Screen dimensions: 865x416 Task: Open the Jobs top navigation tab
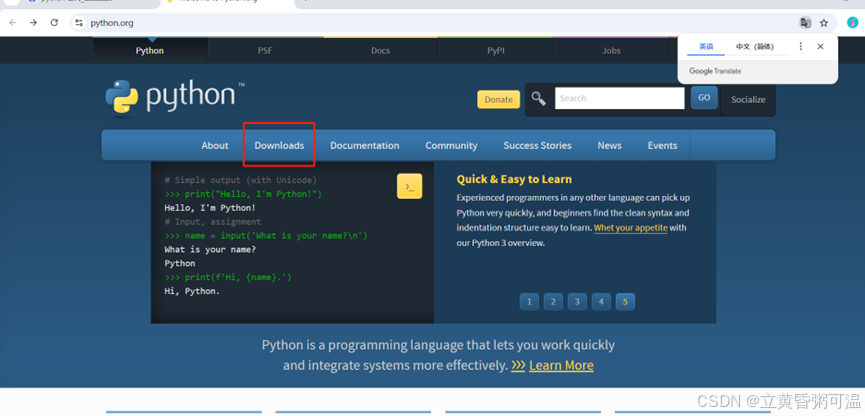tap(611, 51)
